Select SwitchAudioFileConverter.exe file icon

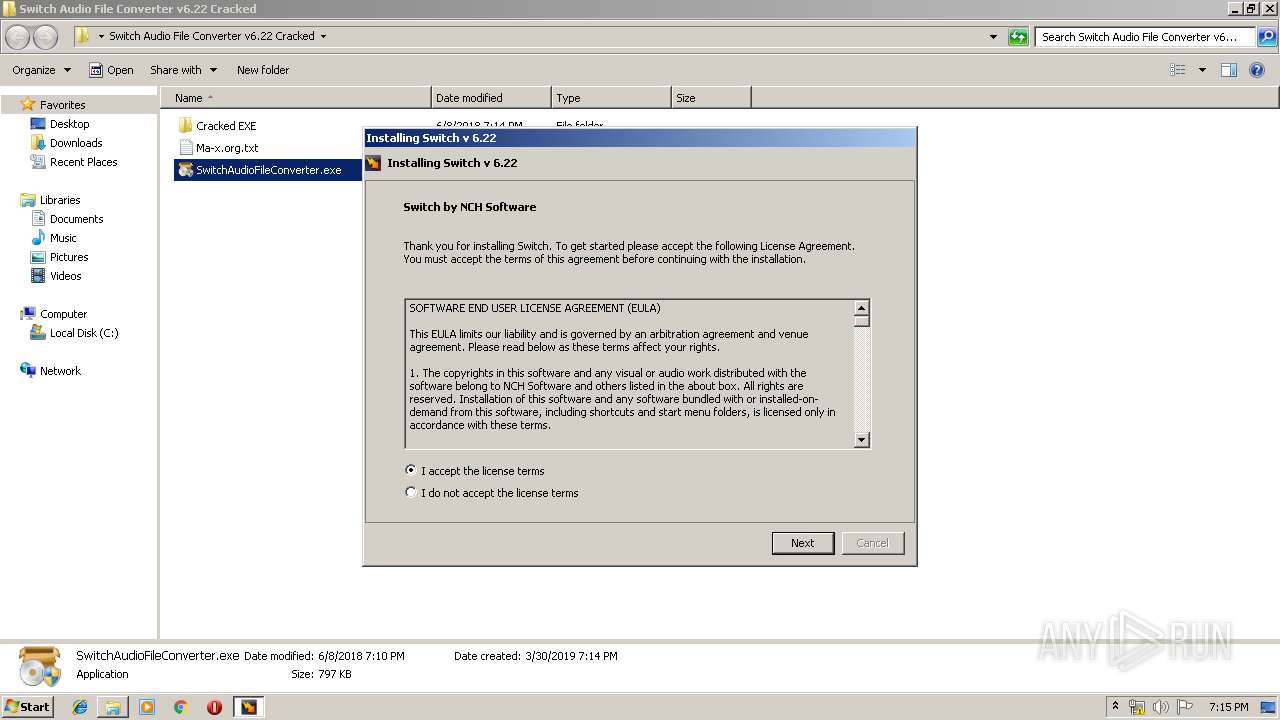point(185,169)
